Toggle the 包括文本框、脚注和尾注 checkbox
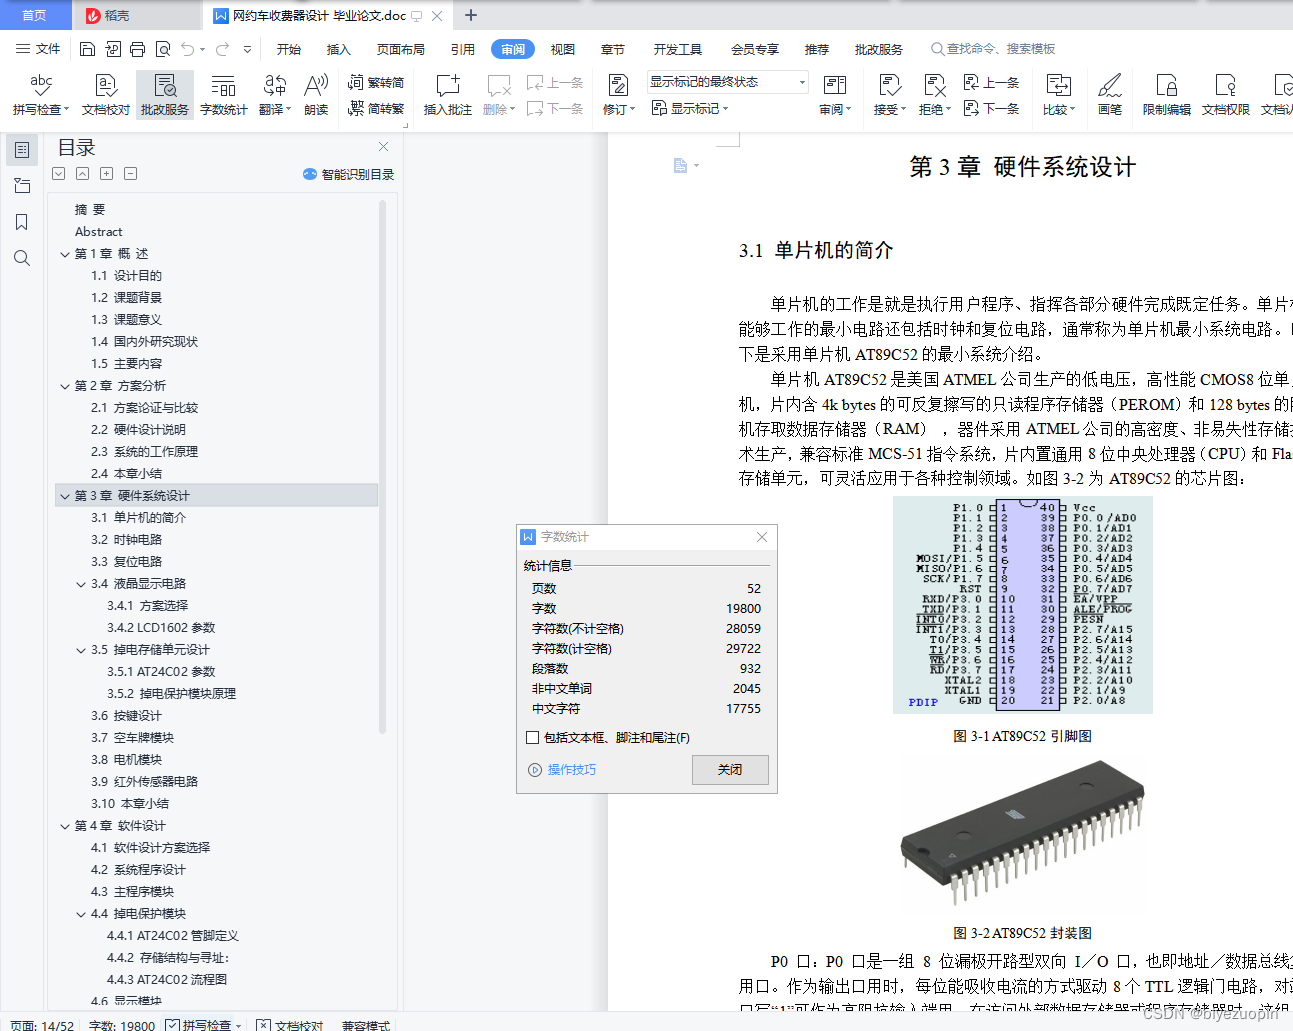1293x1031 pixels. 532,738
